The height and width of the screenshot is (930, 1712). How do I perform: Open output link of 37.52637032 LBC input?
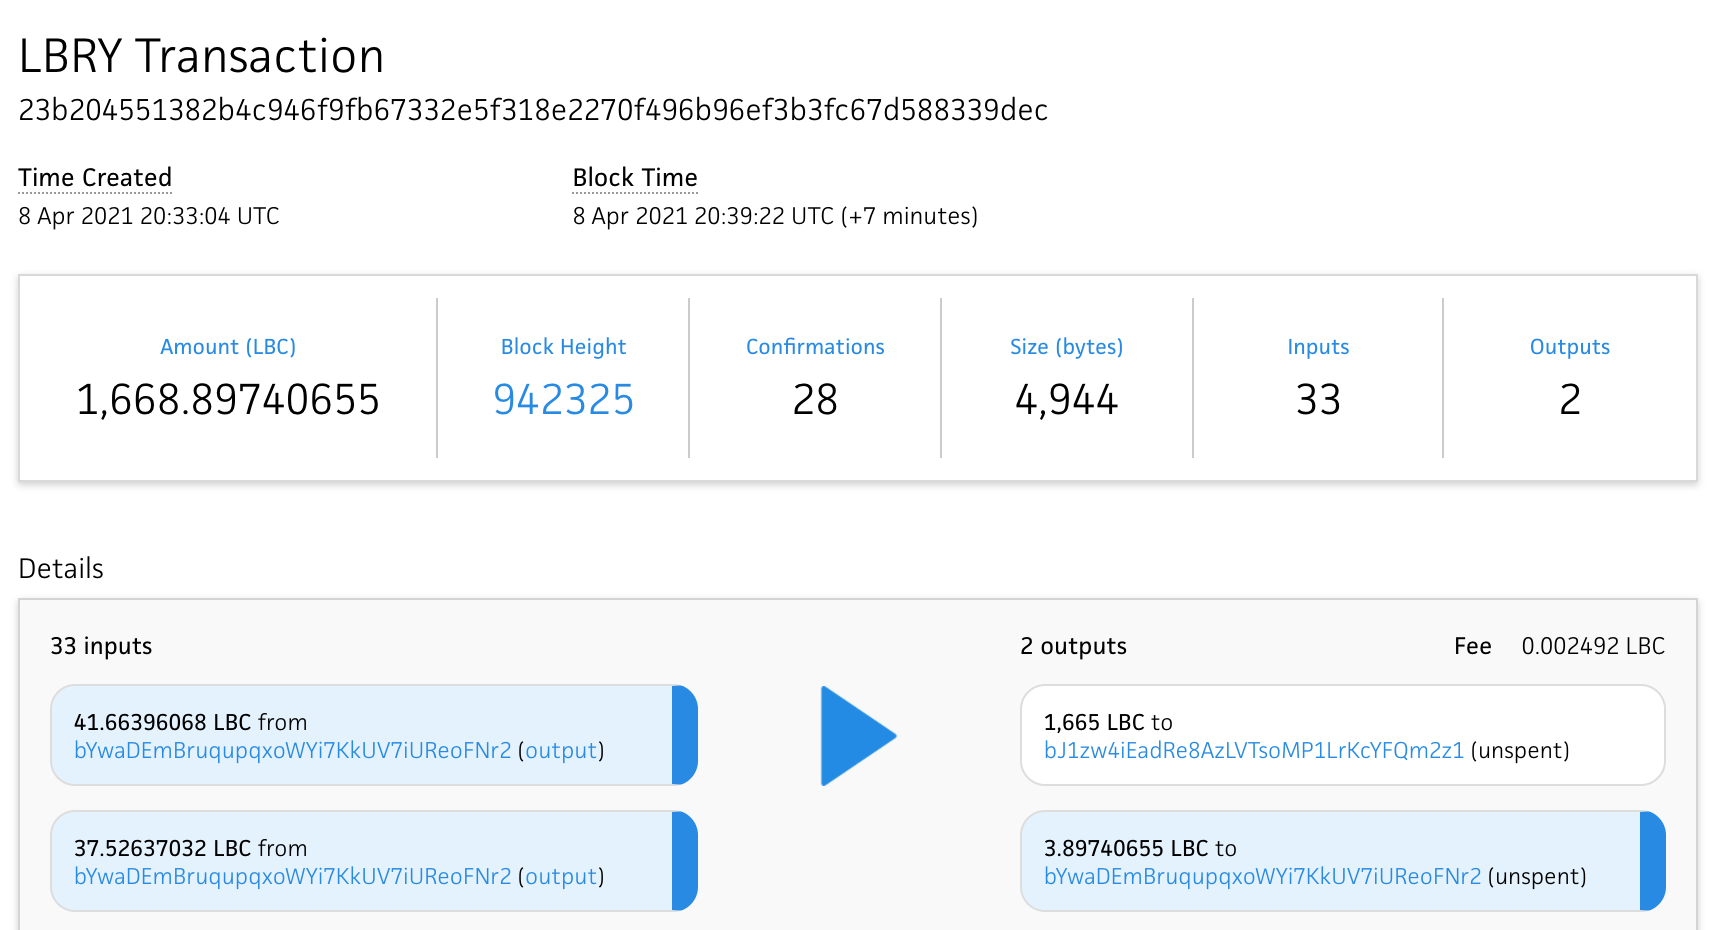tap(561, 877)
